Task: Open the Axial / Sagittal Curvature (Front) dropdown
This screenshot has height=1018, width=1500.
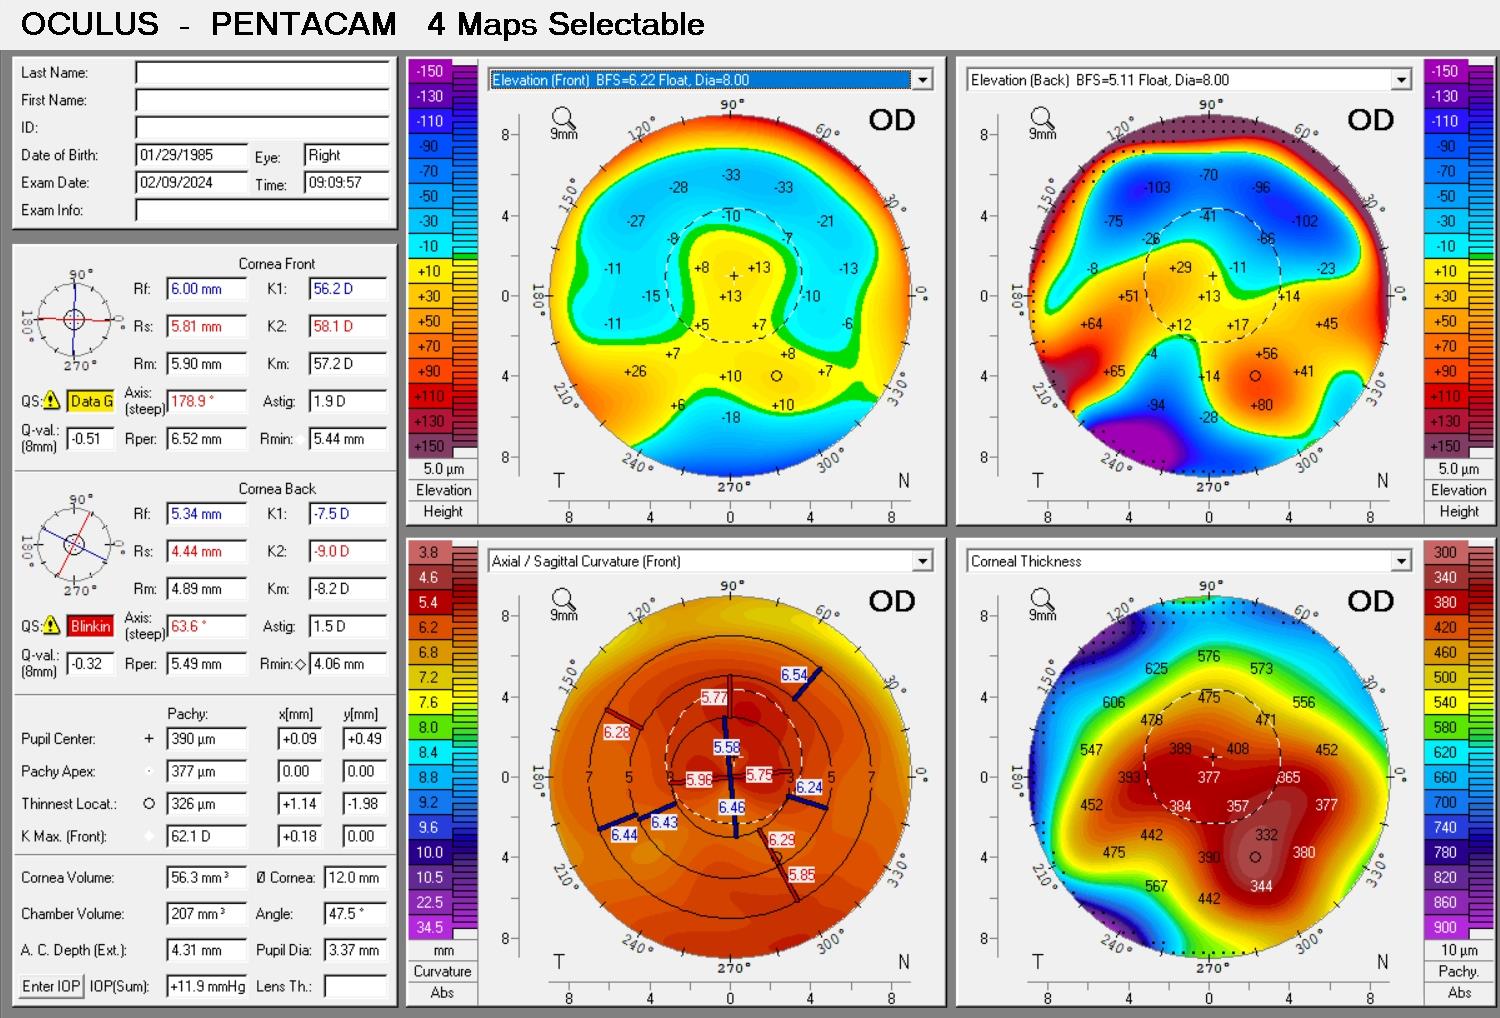Action: pos(923,561)
